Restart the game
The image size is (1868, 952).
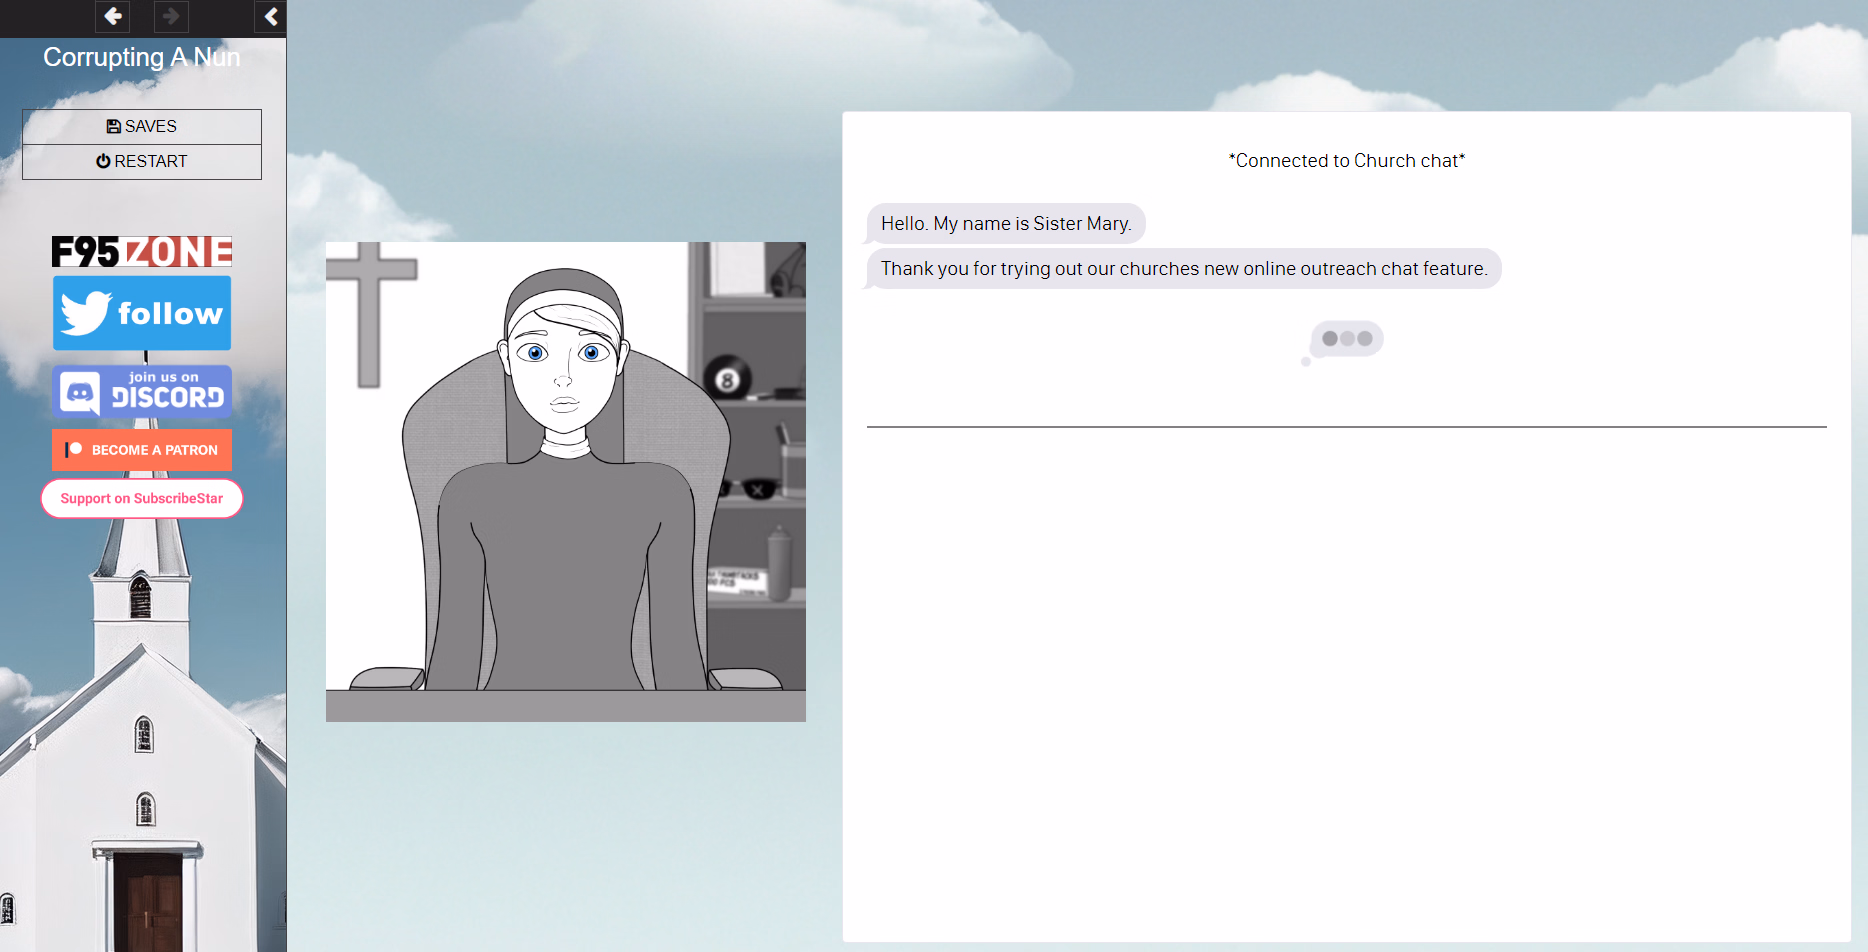[x=141, y=161]
